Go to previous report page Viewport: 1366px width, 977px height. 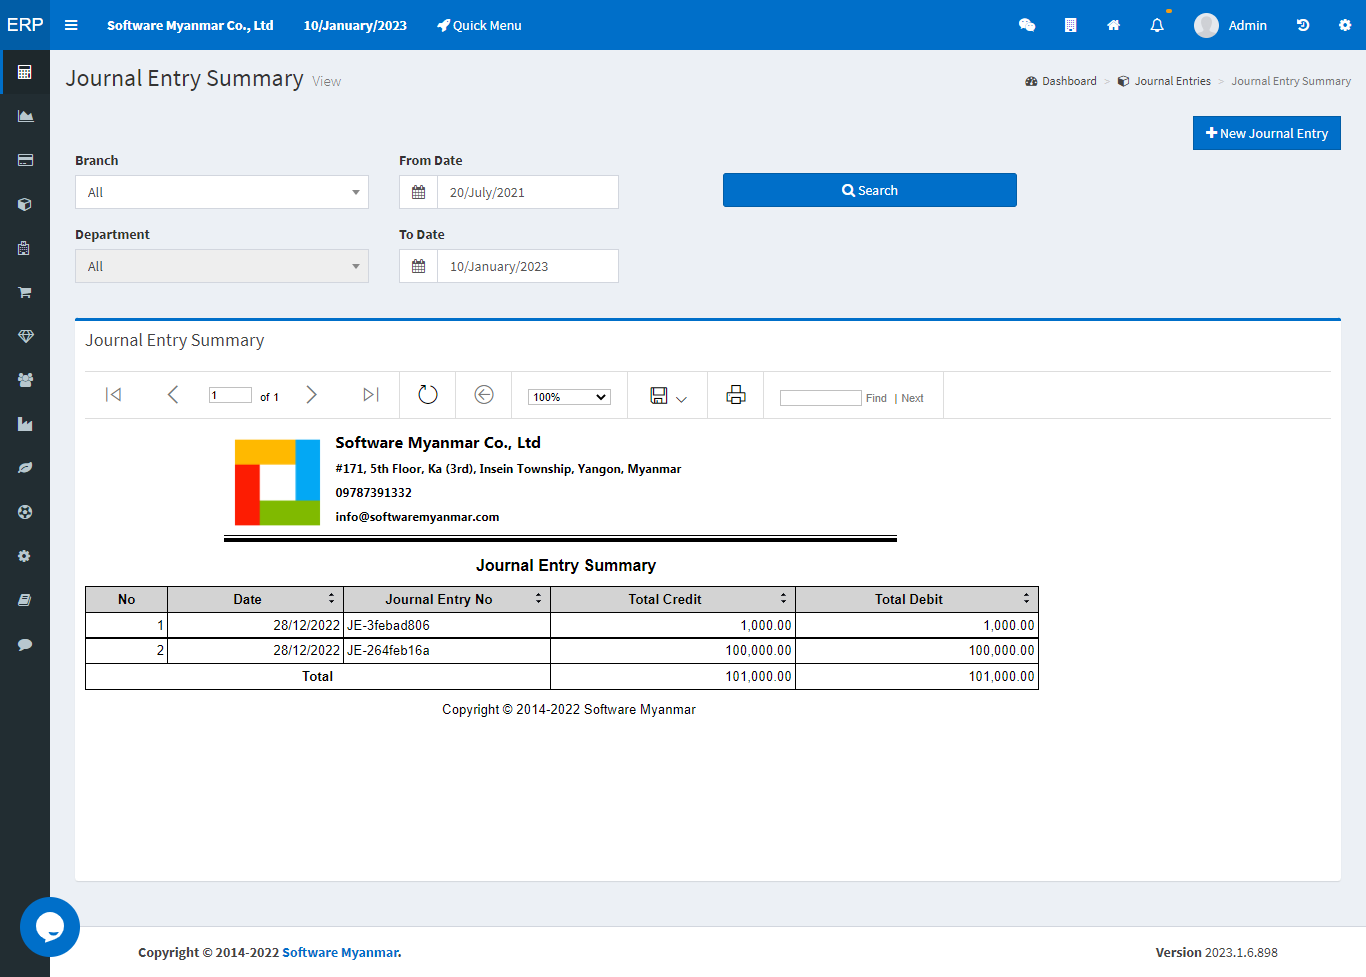[172, 395]
